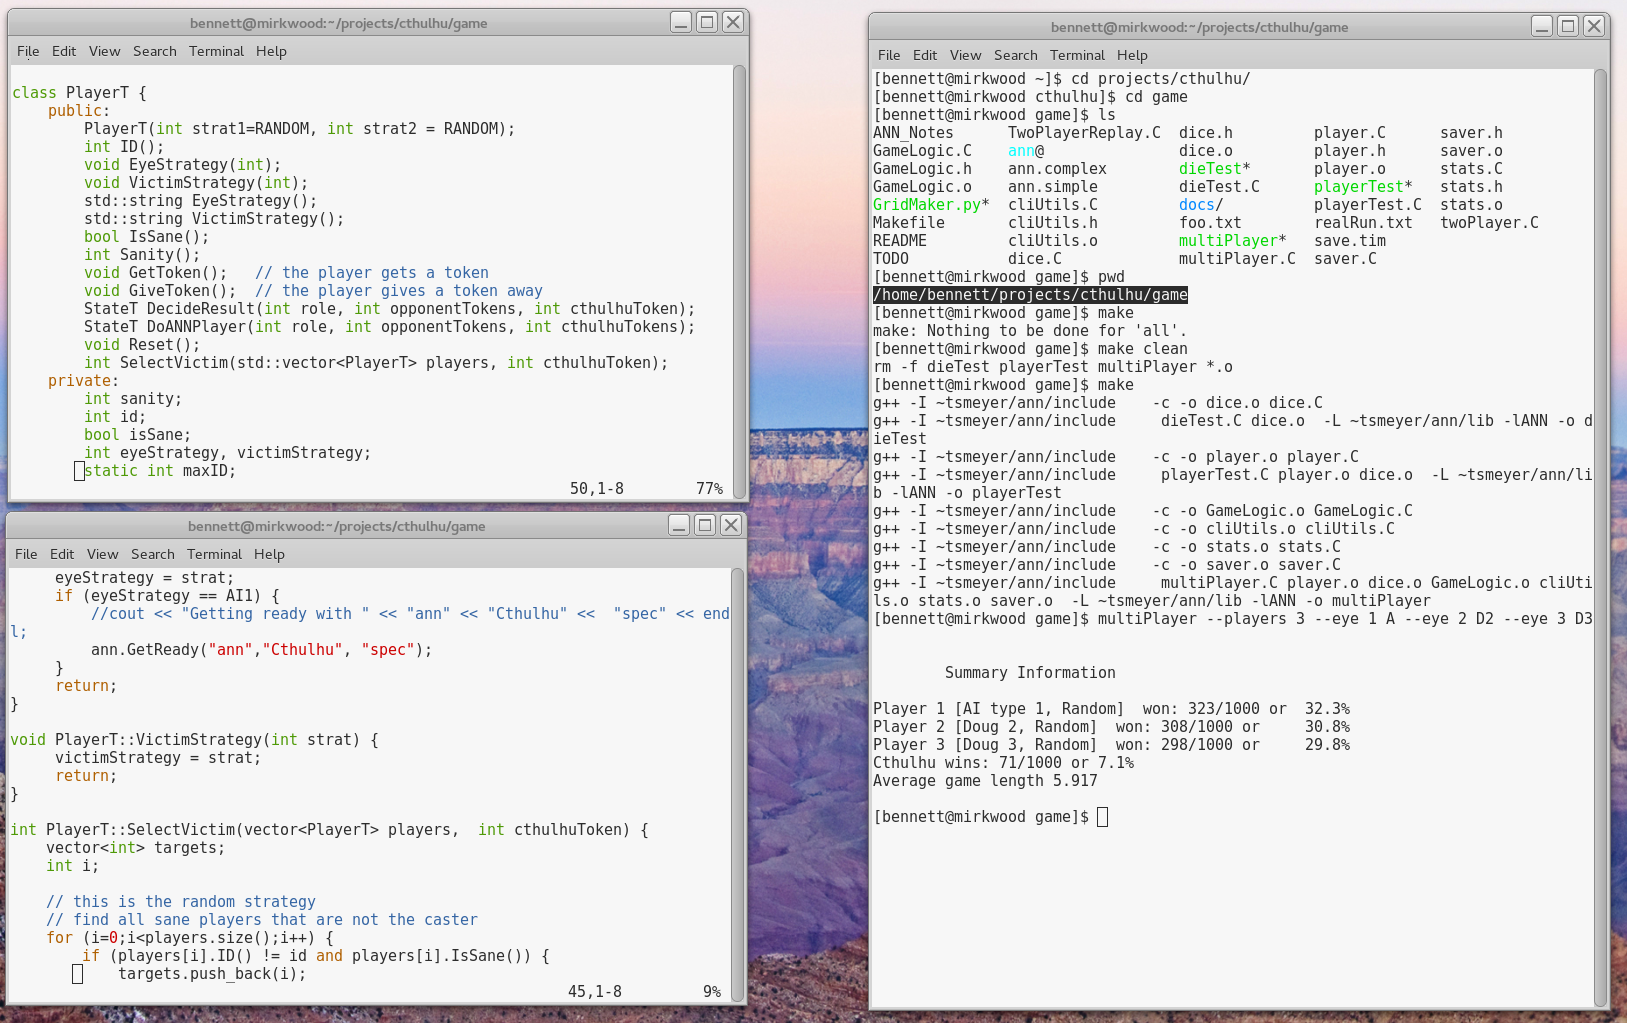Minimize the top-left PlayerT class terminal window
The height and width of the screenshot is (1023, 1627).
(681, 22)
